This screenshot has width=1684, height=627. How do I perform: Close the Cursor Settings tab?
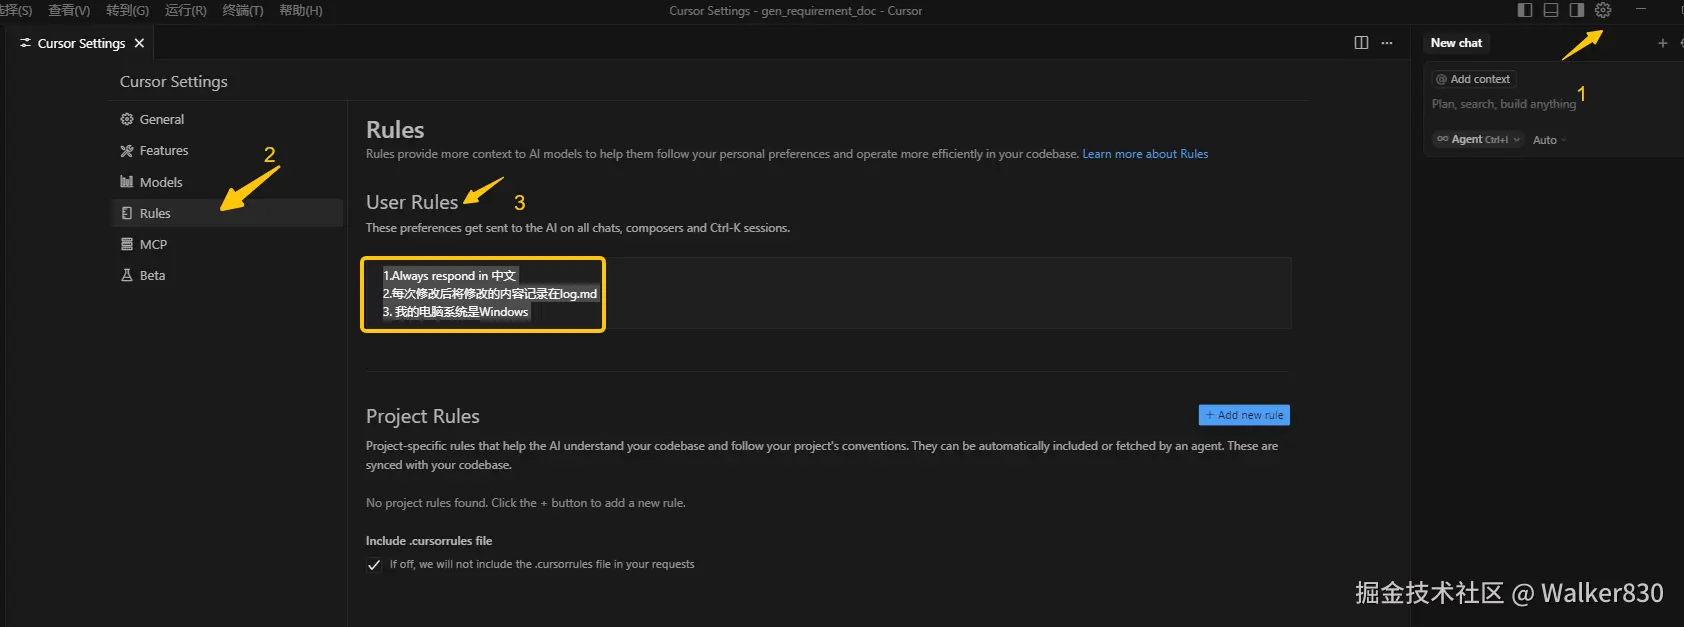click(x=139, y=43)
